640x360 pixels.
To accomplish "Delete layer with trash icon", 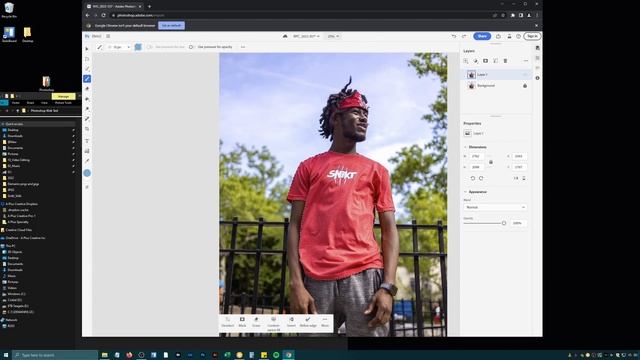I will point(505,61).
